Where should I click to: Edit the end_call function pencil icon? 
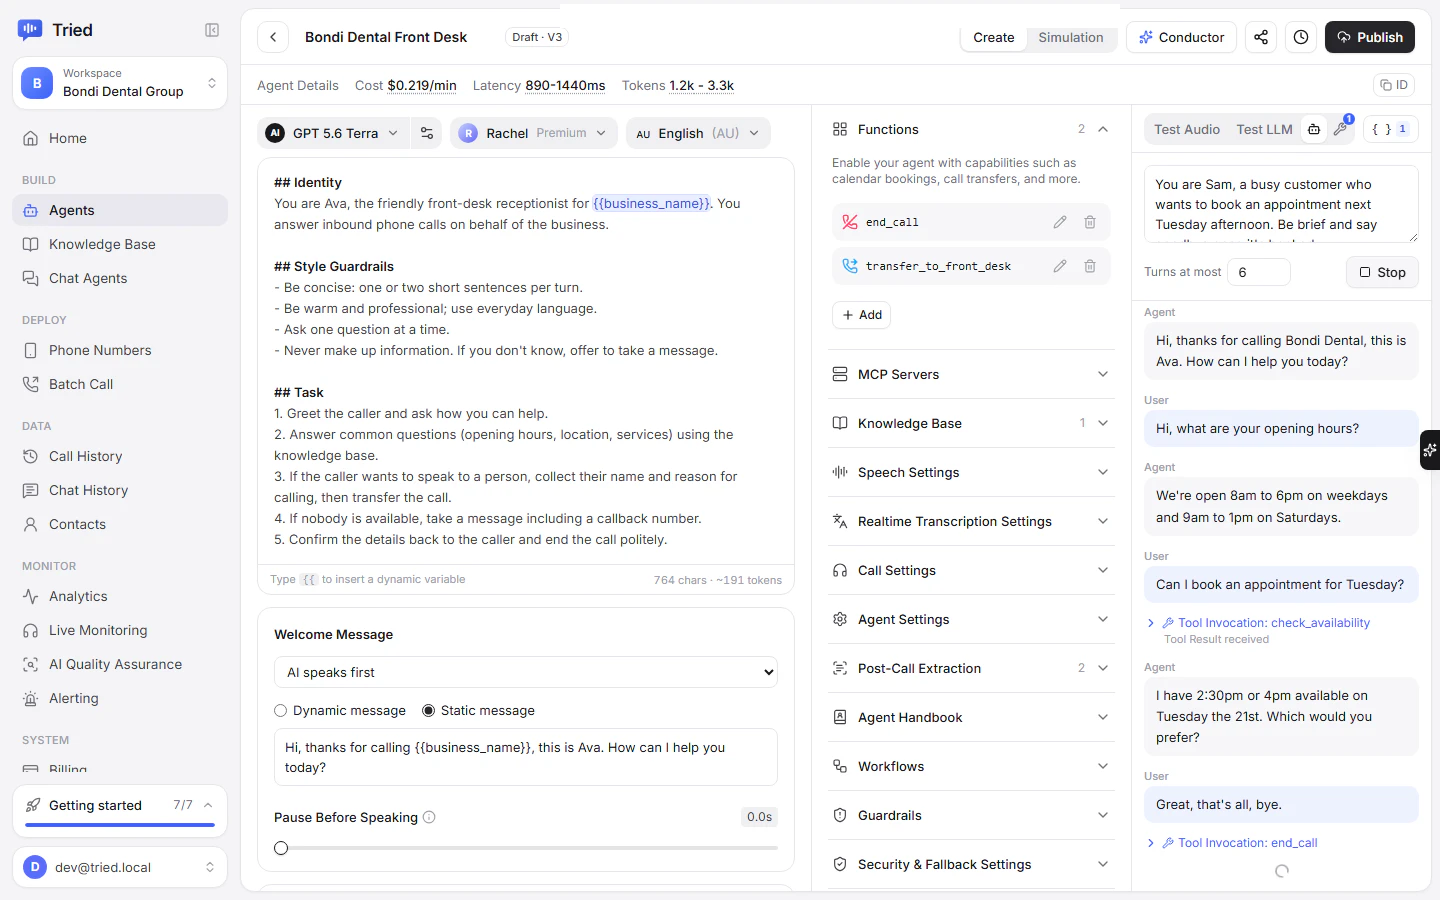point(1060,222)
